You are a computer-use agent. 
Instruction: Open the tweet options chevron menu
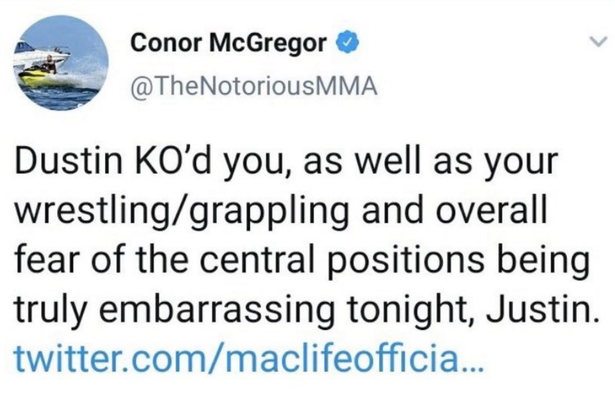tap(599, 41)
